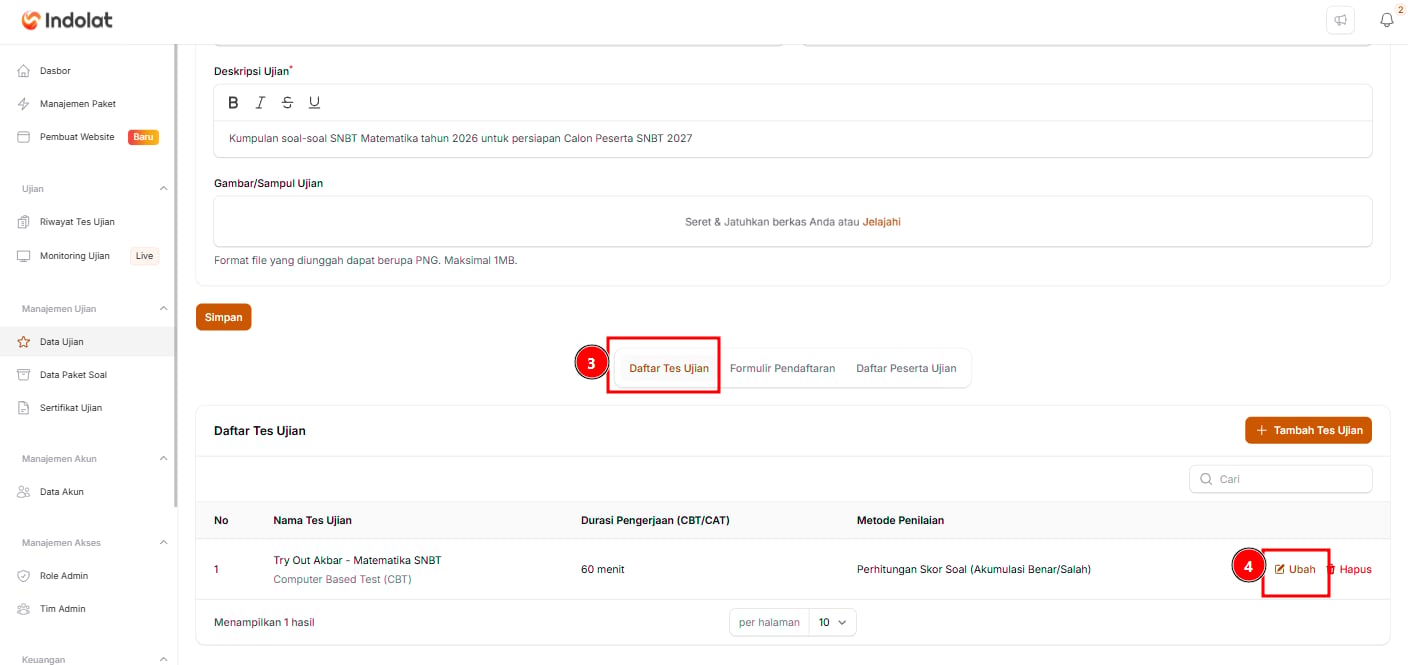Image resolution: width=1408 pixels, height=665 pixels.
Task: Apply italic formatting in description editor
Action: tap(260, 102)
